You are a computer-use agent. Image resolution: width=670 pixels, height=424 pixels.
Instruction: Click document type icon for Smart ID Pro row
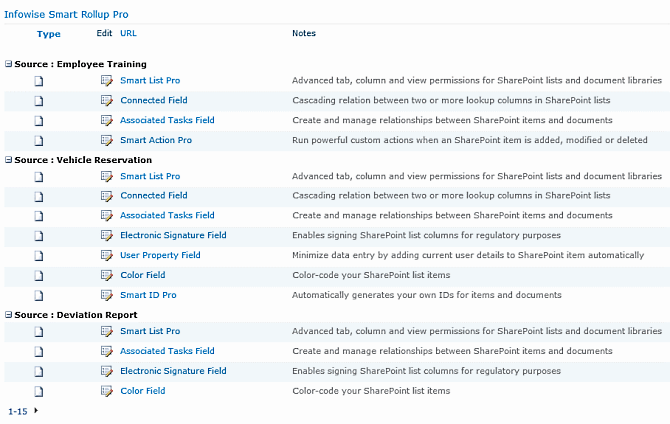pyautogui.click(x=39, y=295)
